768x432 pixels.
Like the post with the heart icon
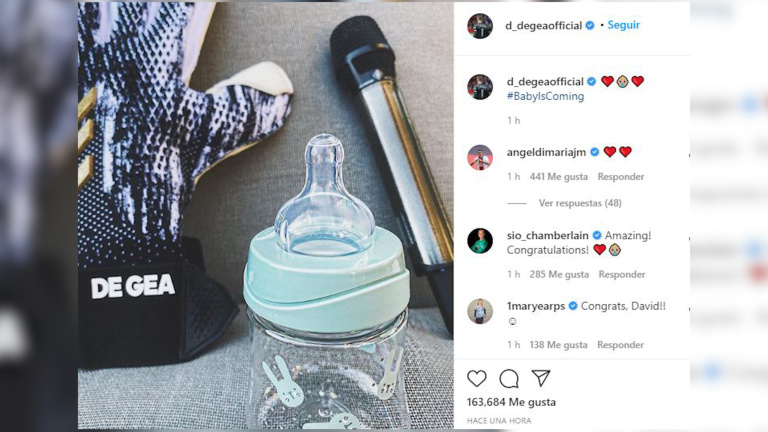tap(477, 379)
